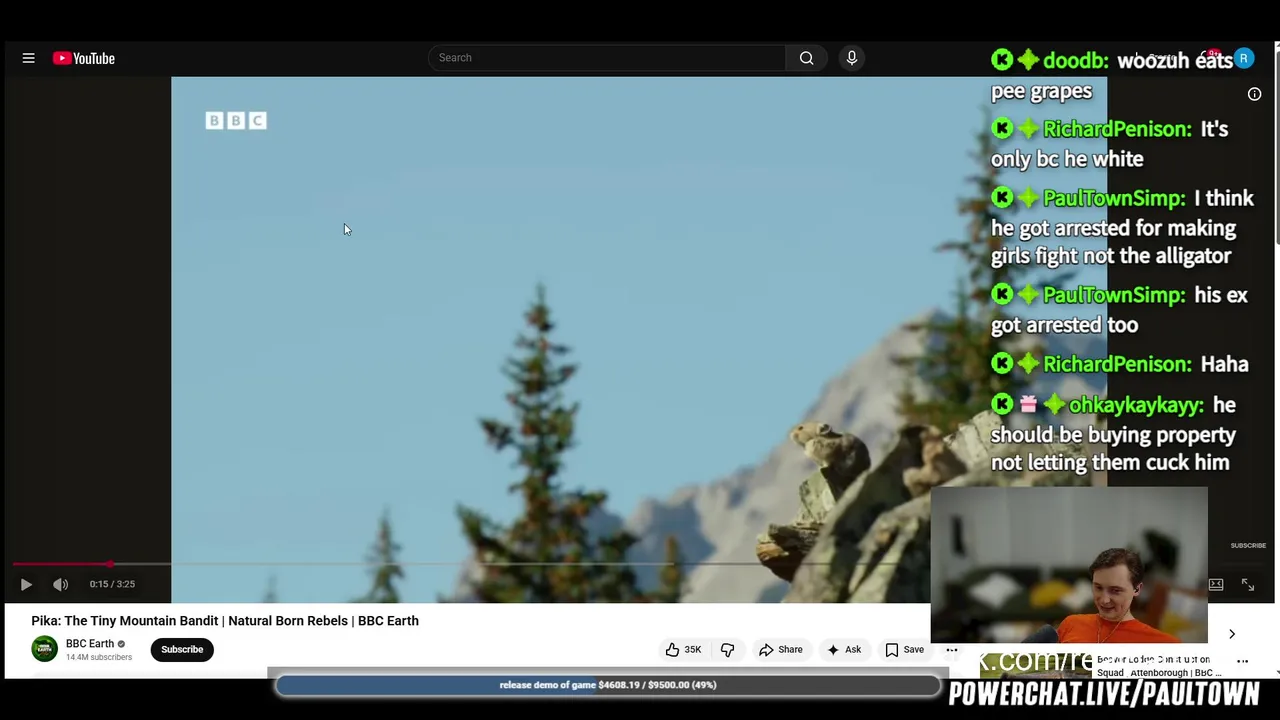This screenshot has width=1280, height=720.
Task: Click the 0:15 / 3:25 timestamp
Action: 112,584
